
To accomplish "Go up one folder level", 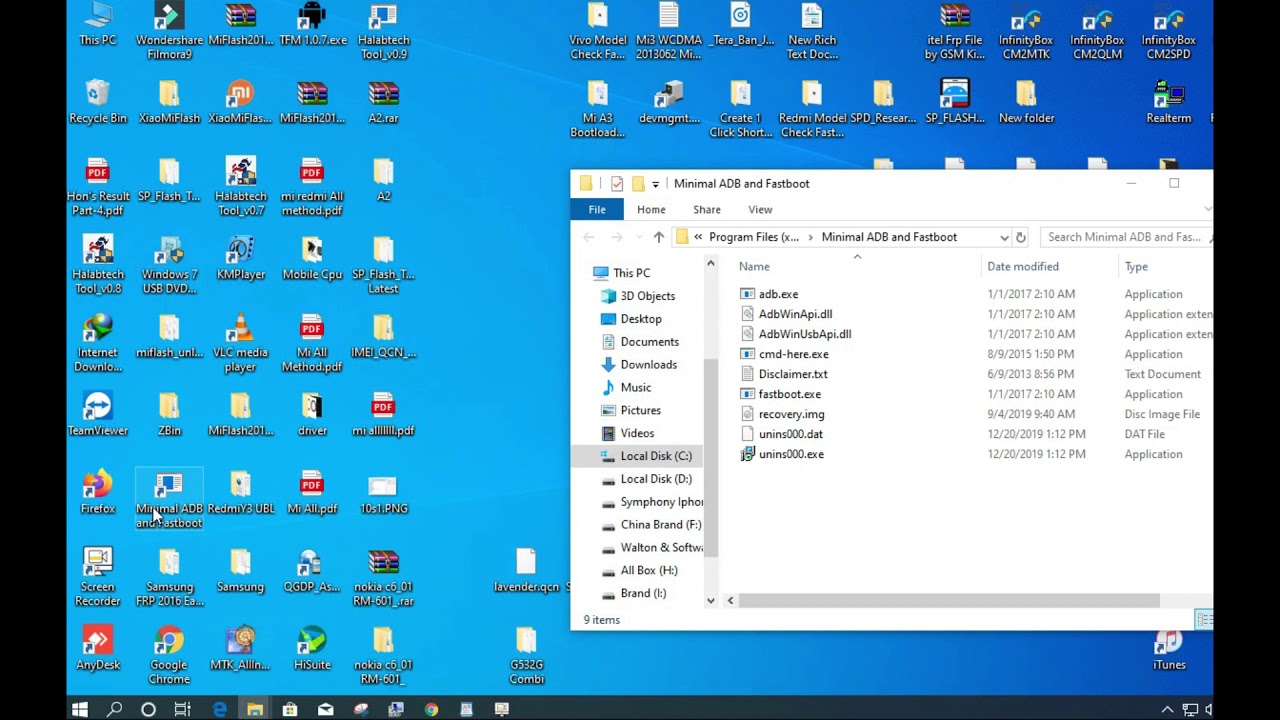I will (x=658, y=237).
